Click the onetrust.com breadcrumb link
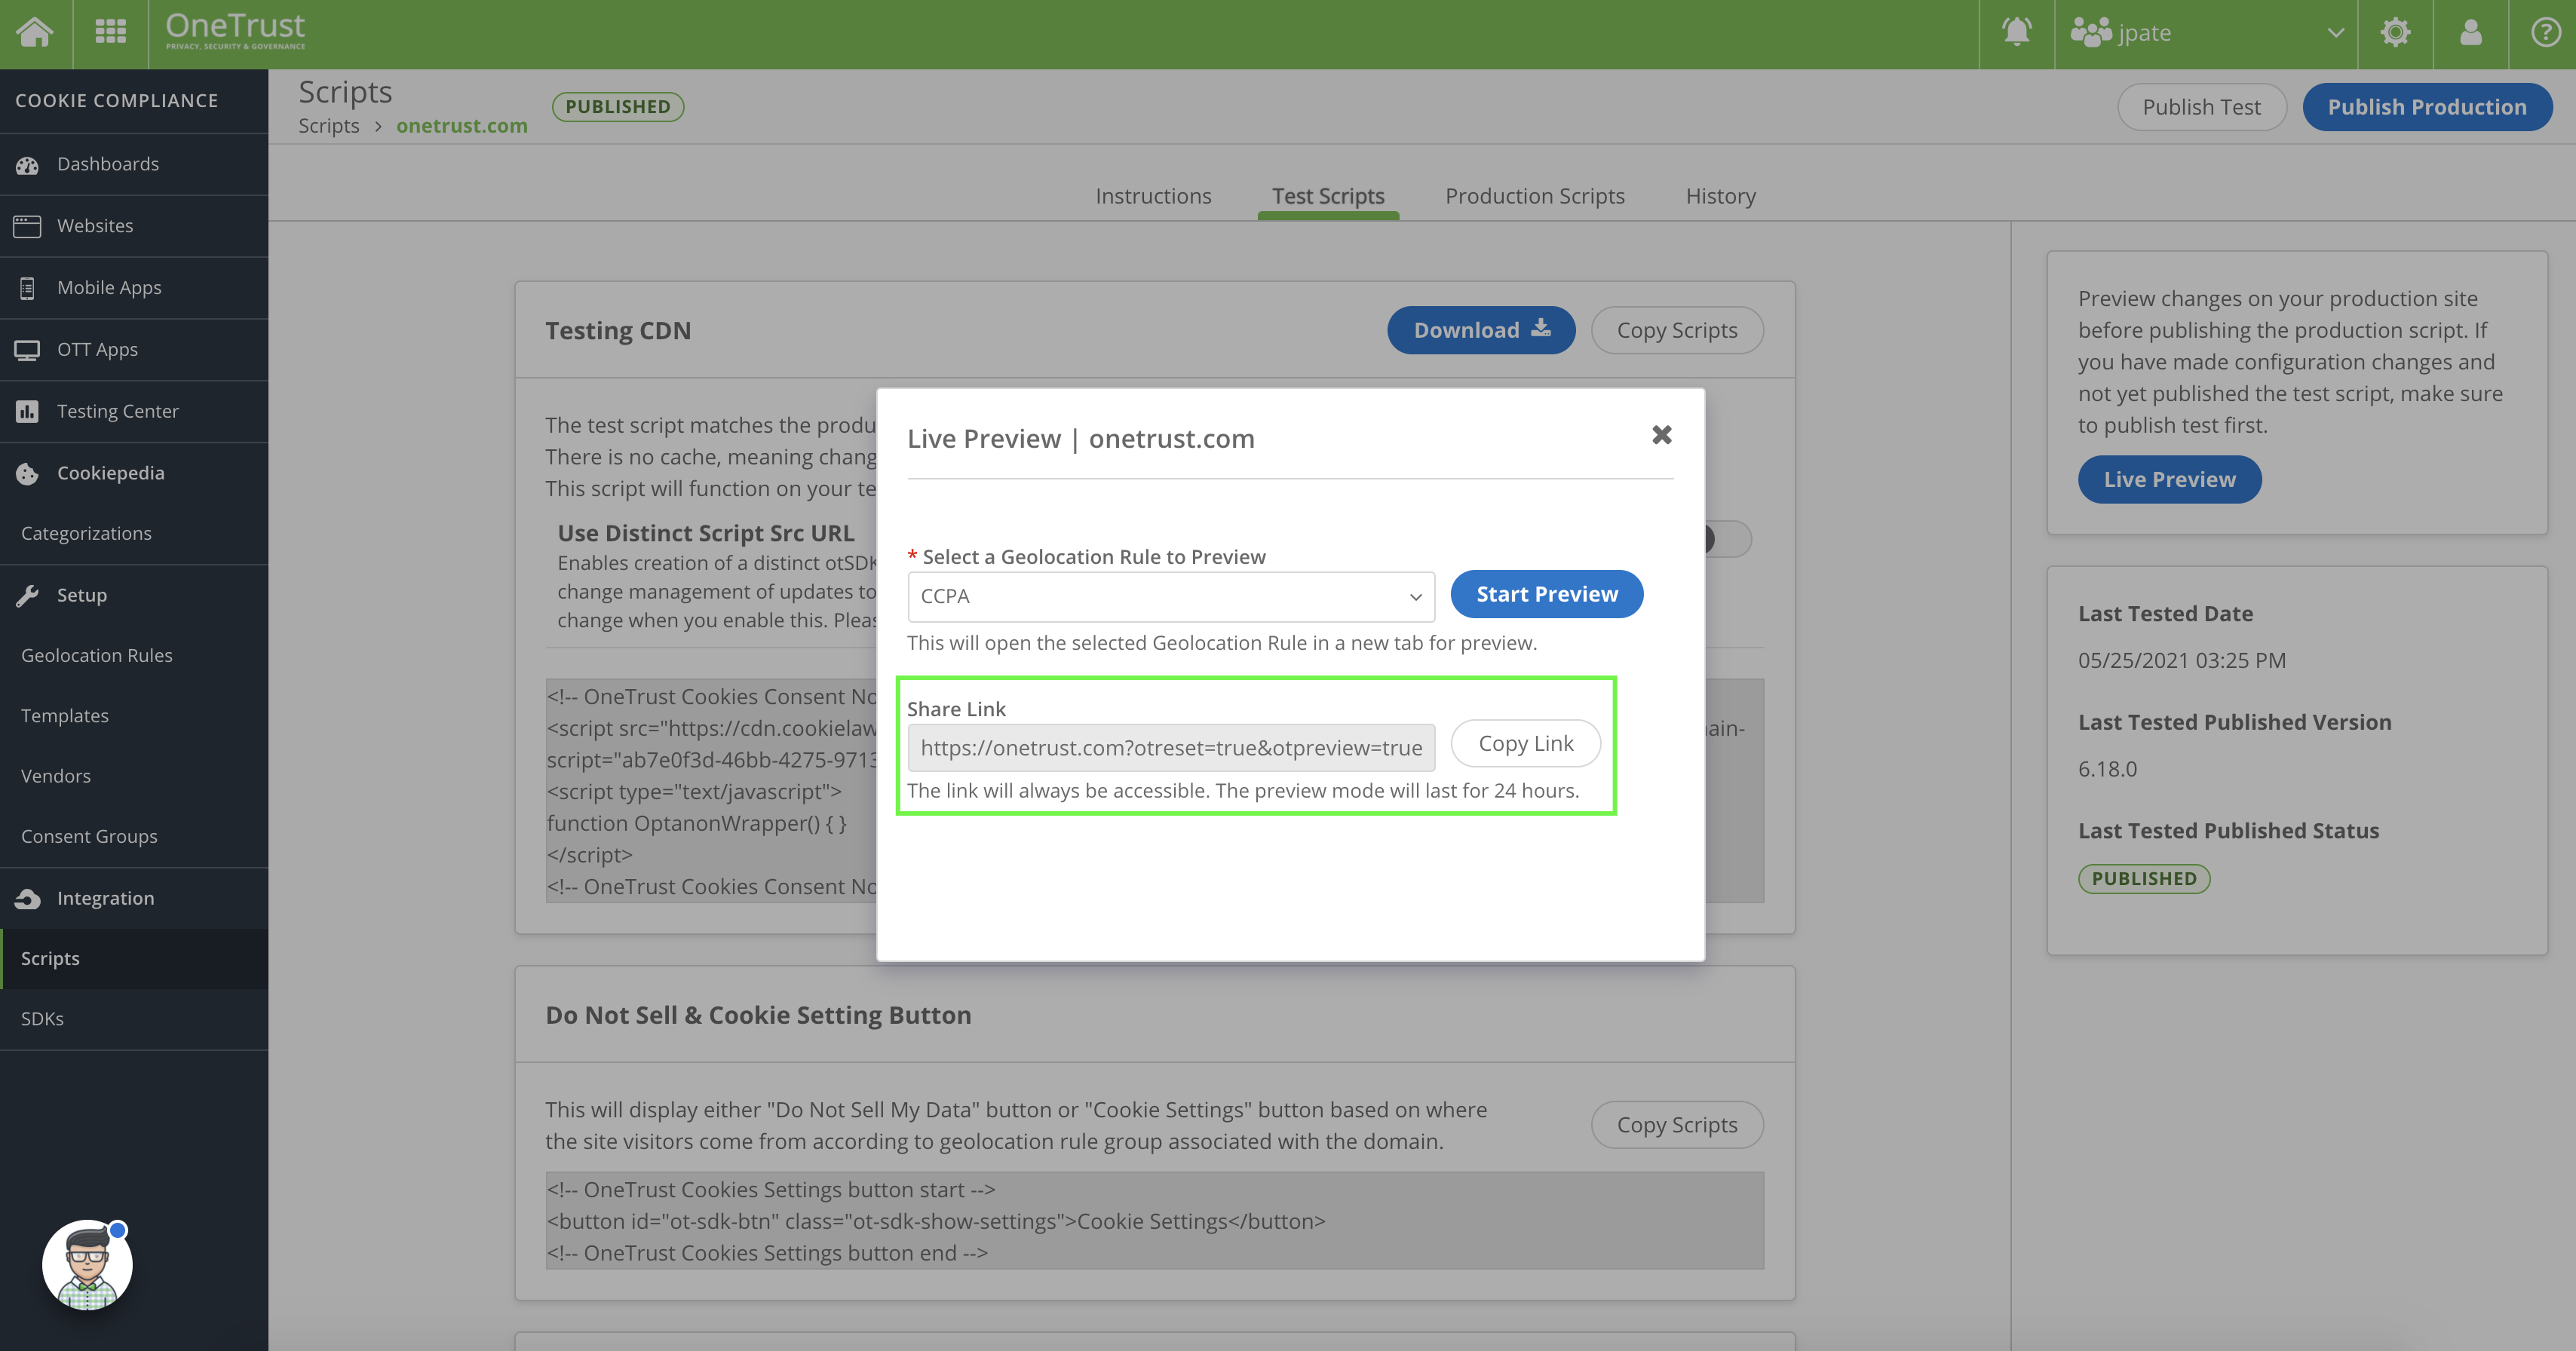Viewport: 2576px width, 1351px height. (461, 126)
